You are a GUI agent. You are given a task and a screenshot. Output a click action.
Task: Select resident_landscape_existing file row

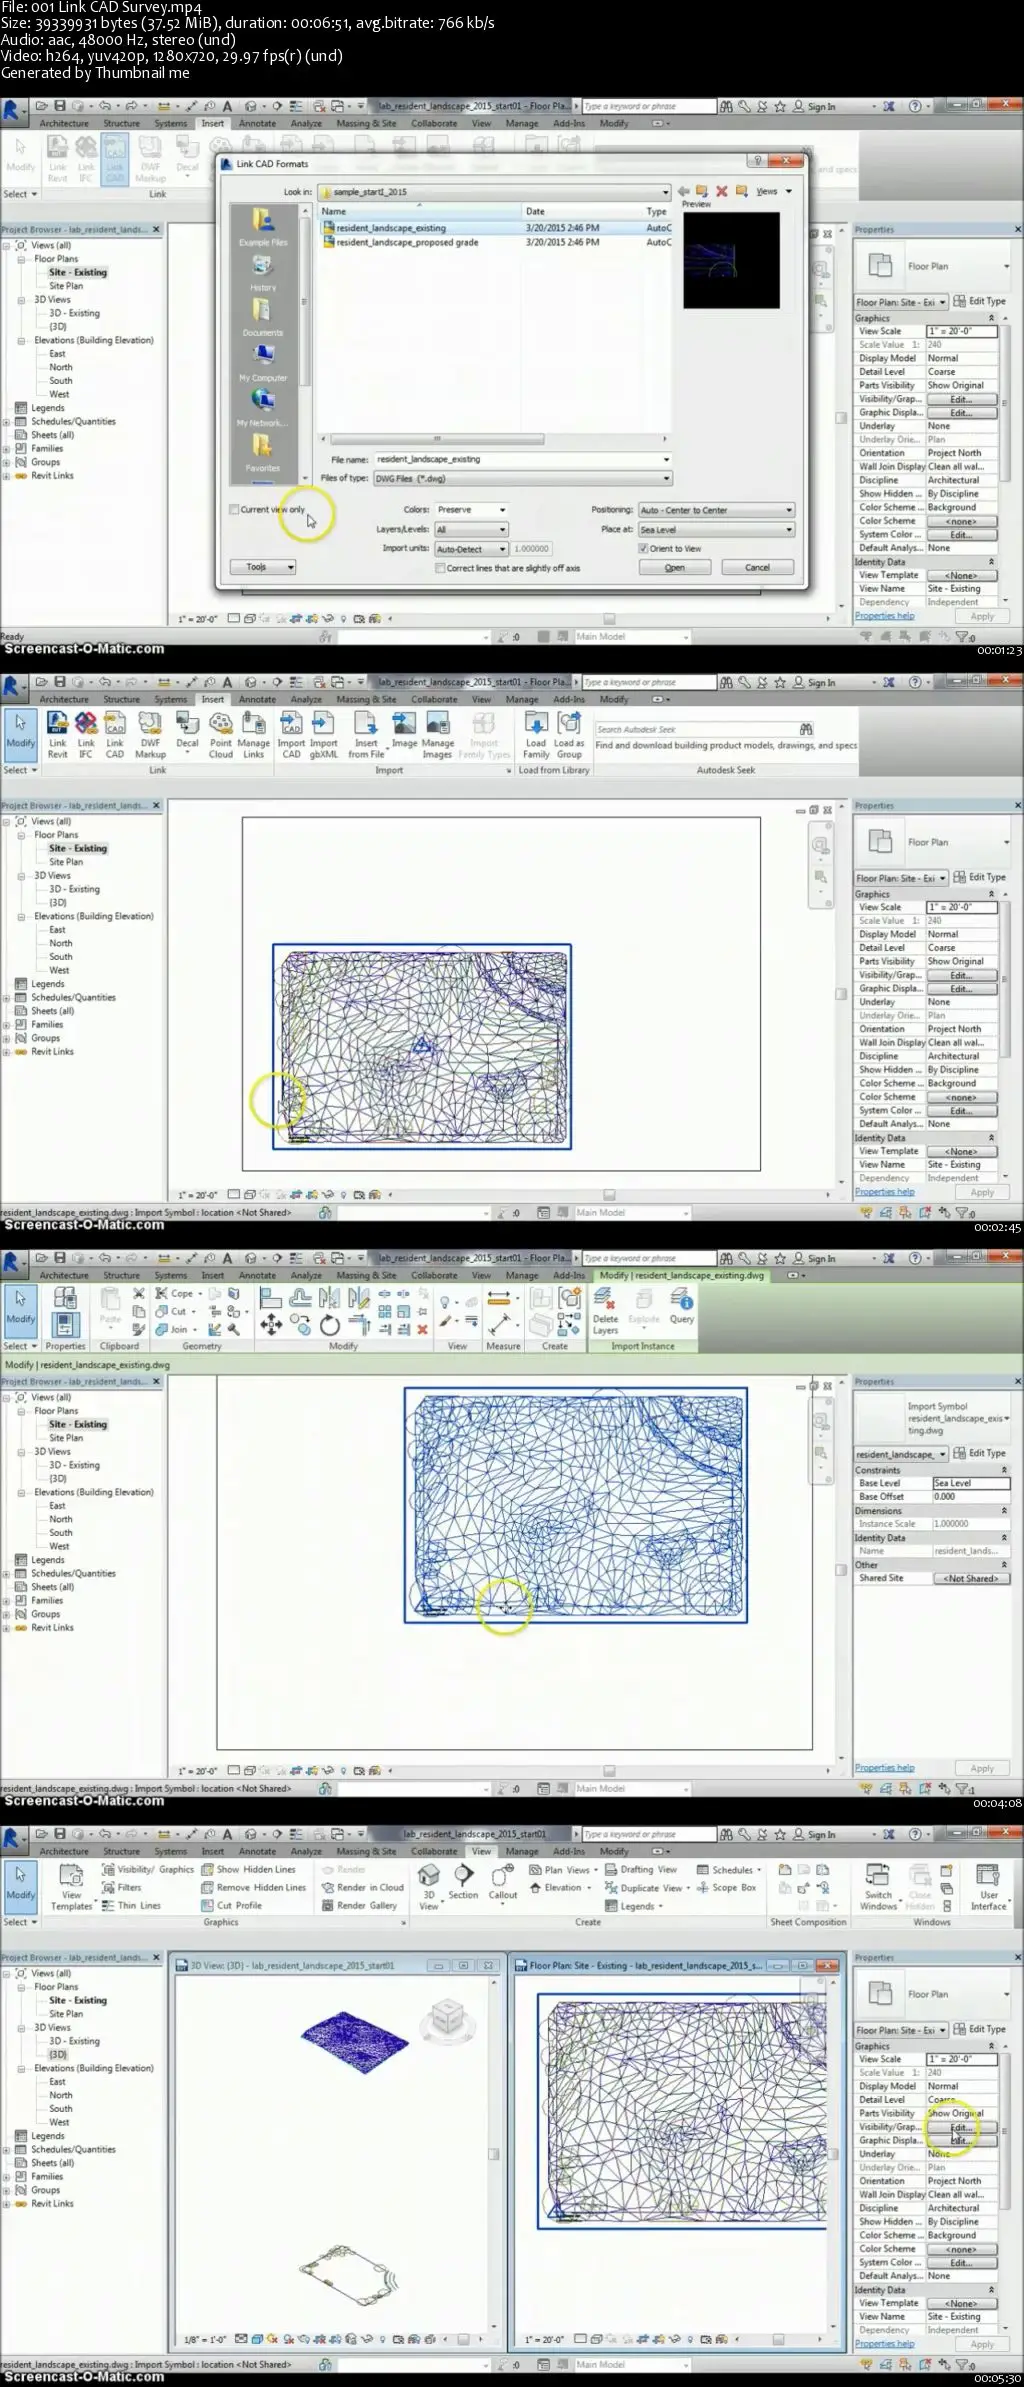click(496, 228)
